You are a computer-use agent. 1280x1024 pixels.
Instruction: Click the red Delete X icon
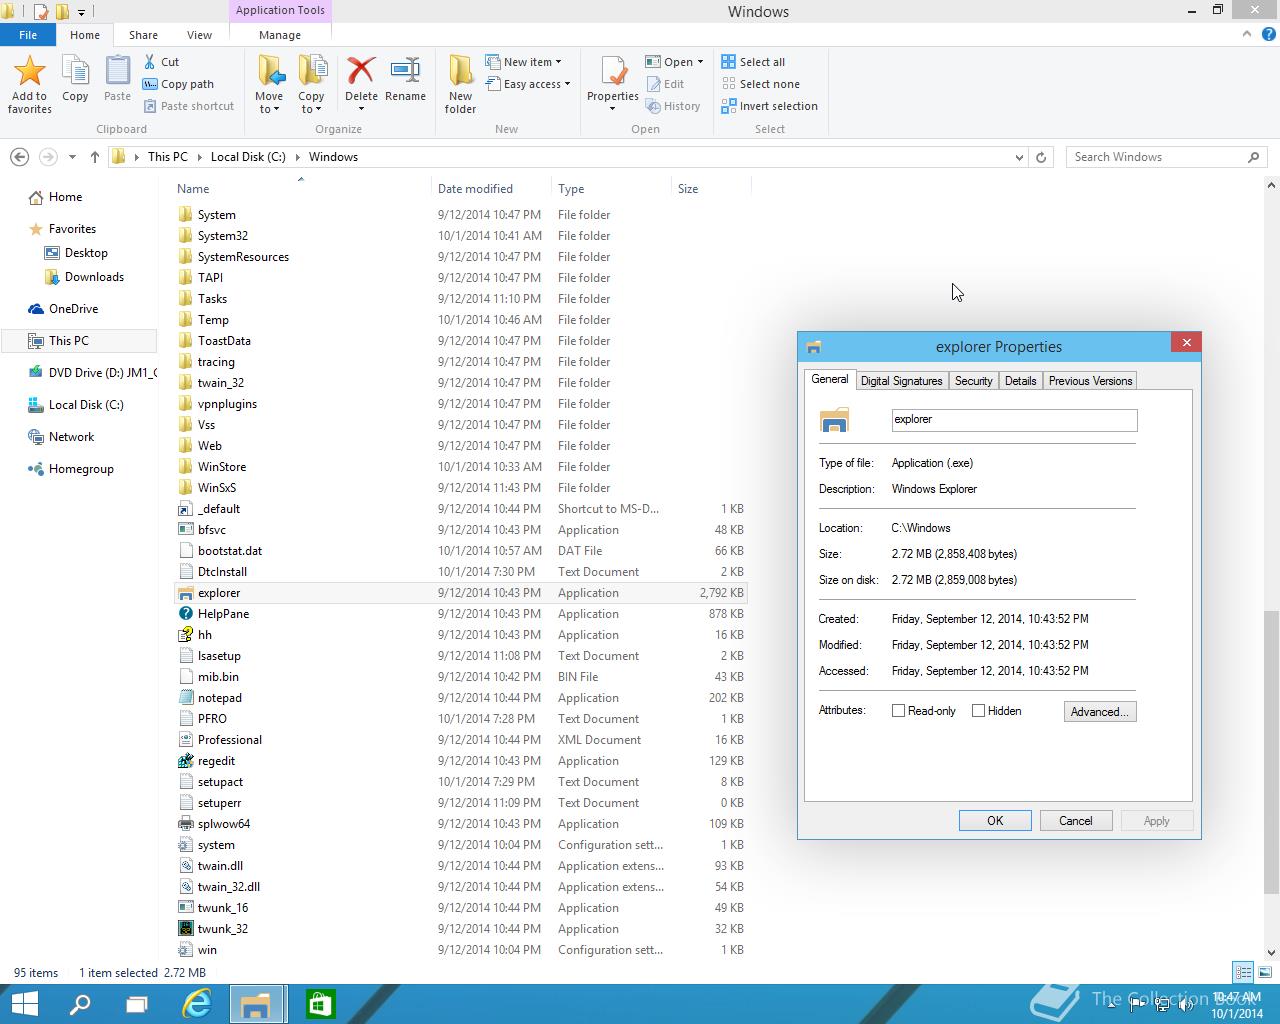click(361, 71)
